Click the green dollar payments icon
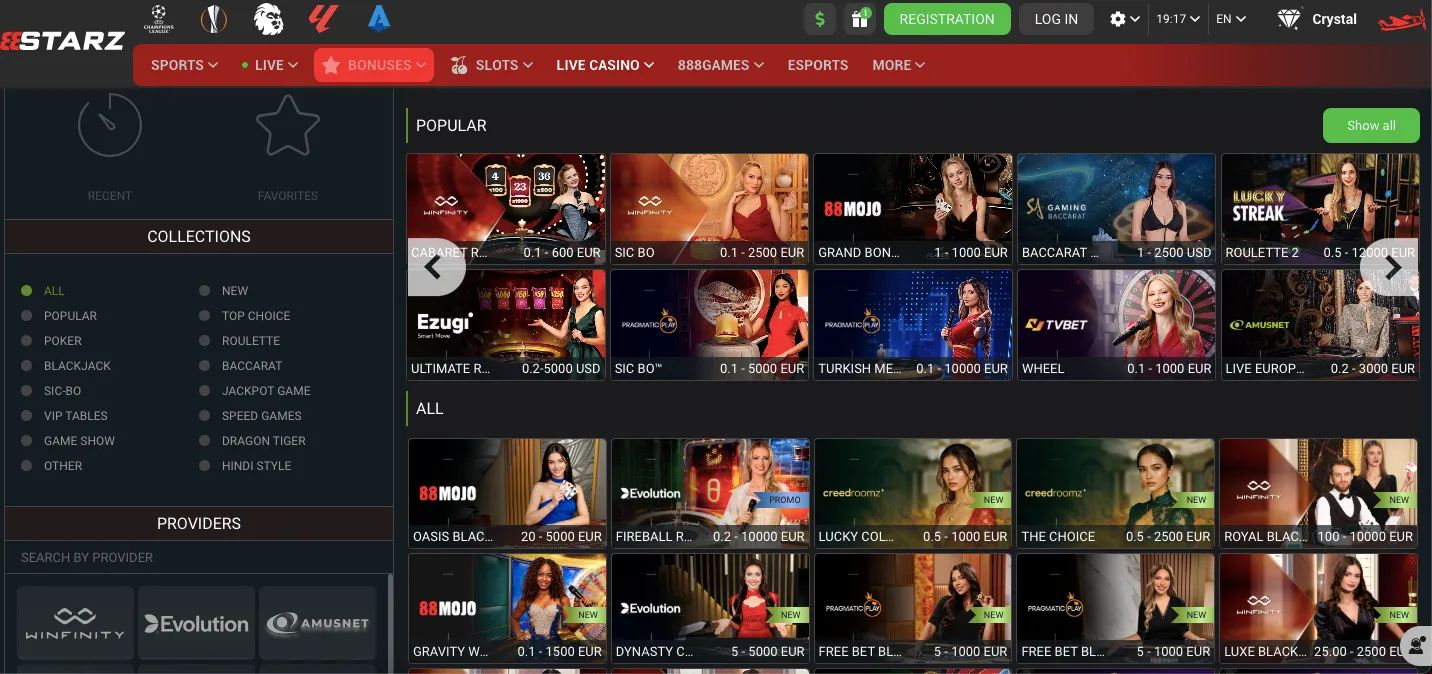Viewport: 1432px width, 674px height. (x=820, y=19)
